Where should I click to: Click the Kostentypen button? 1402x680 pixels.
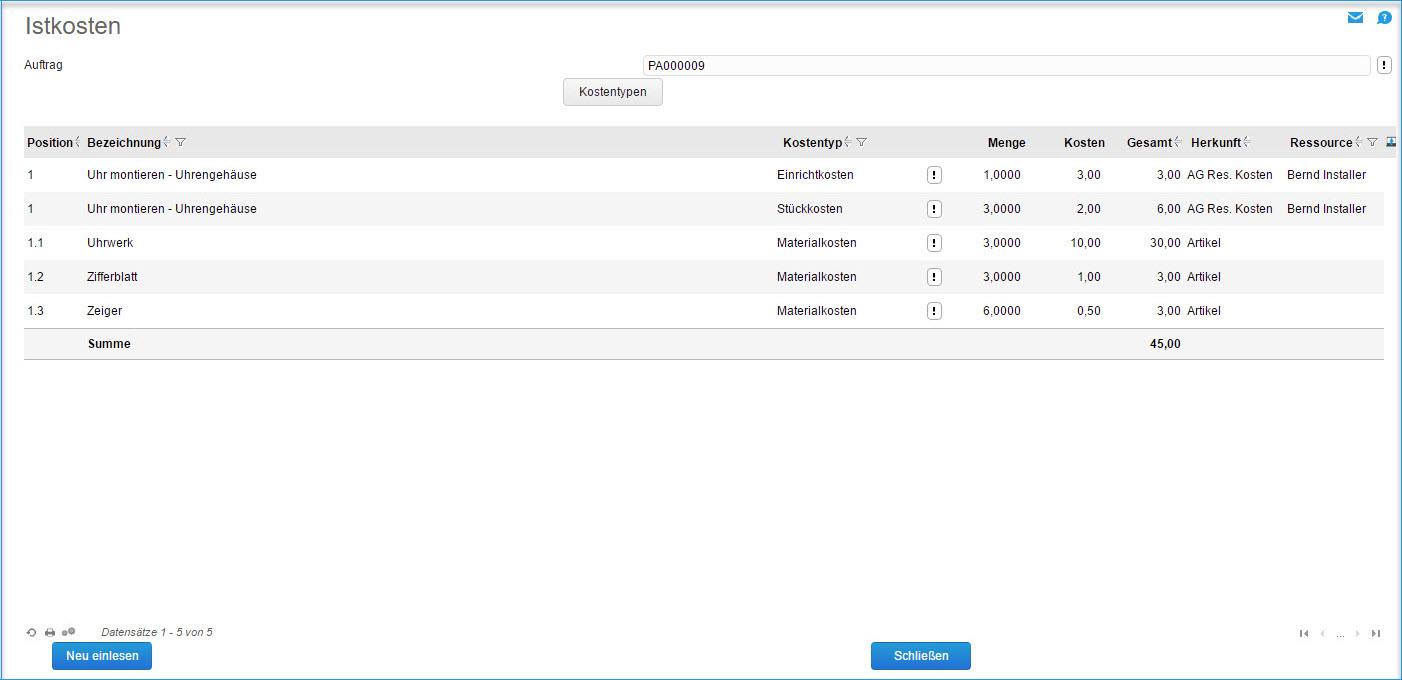pos(613,92)
